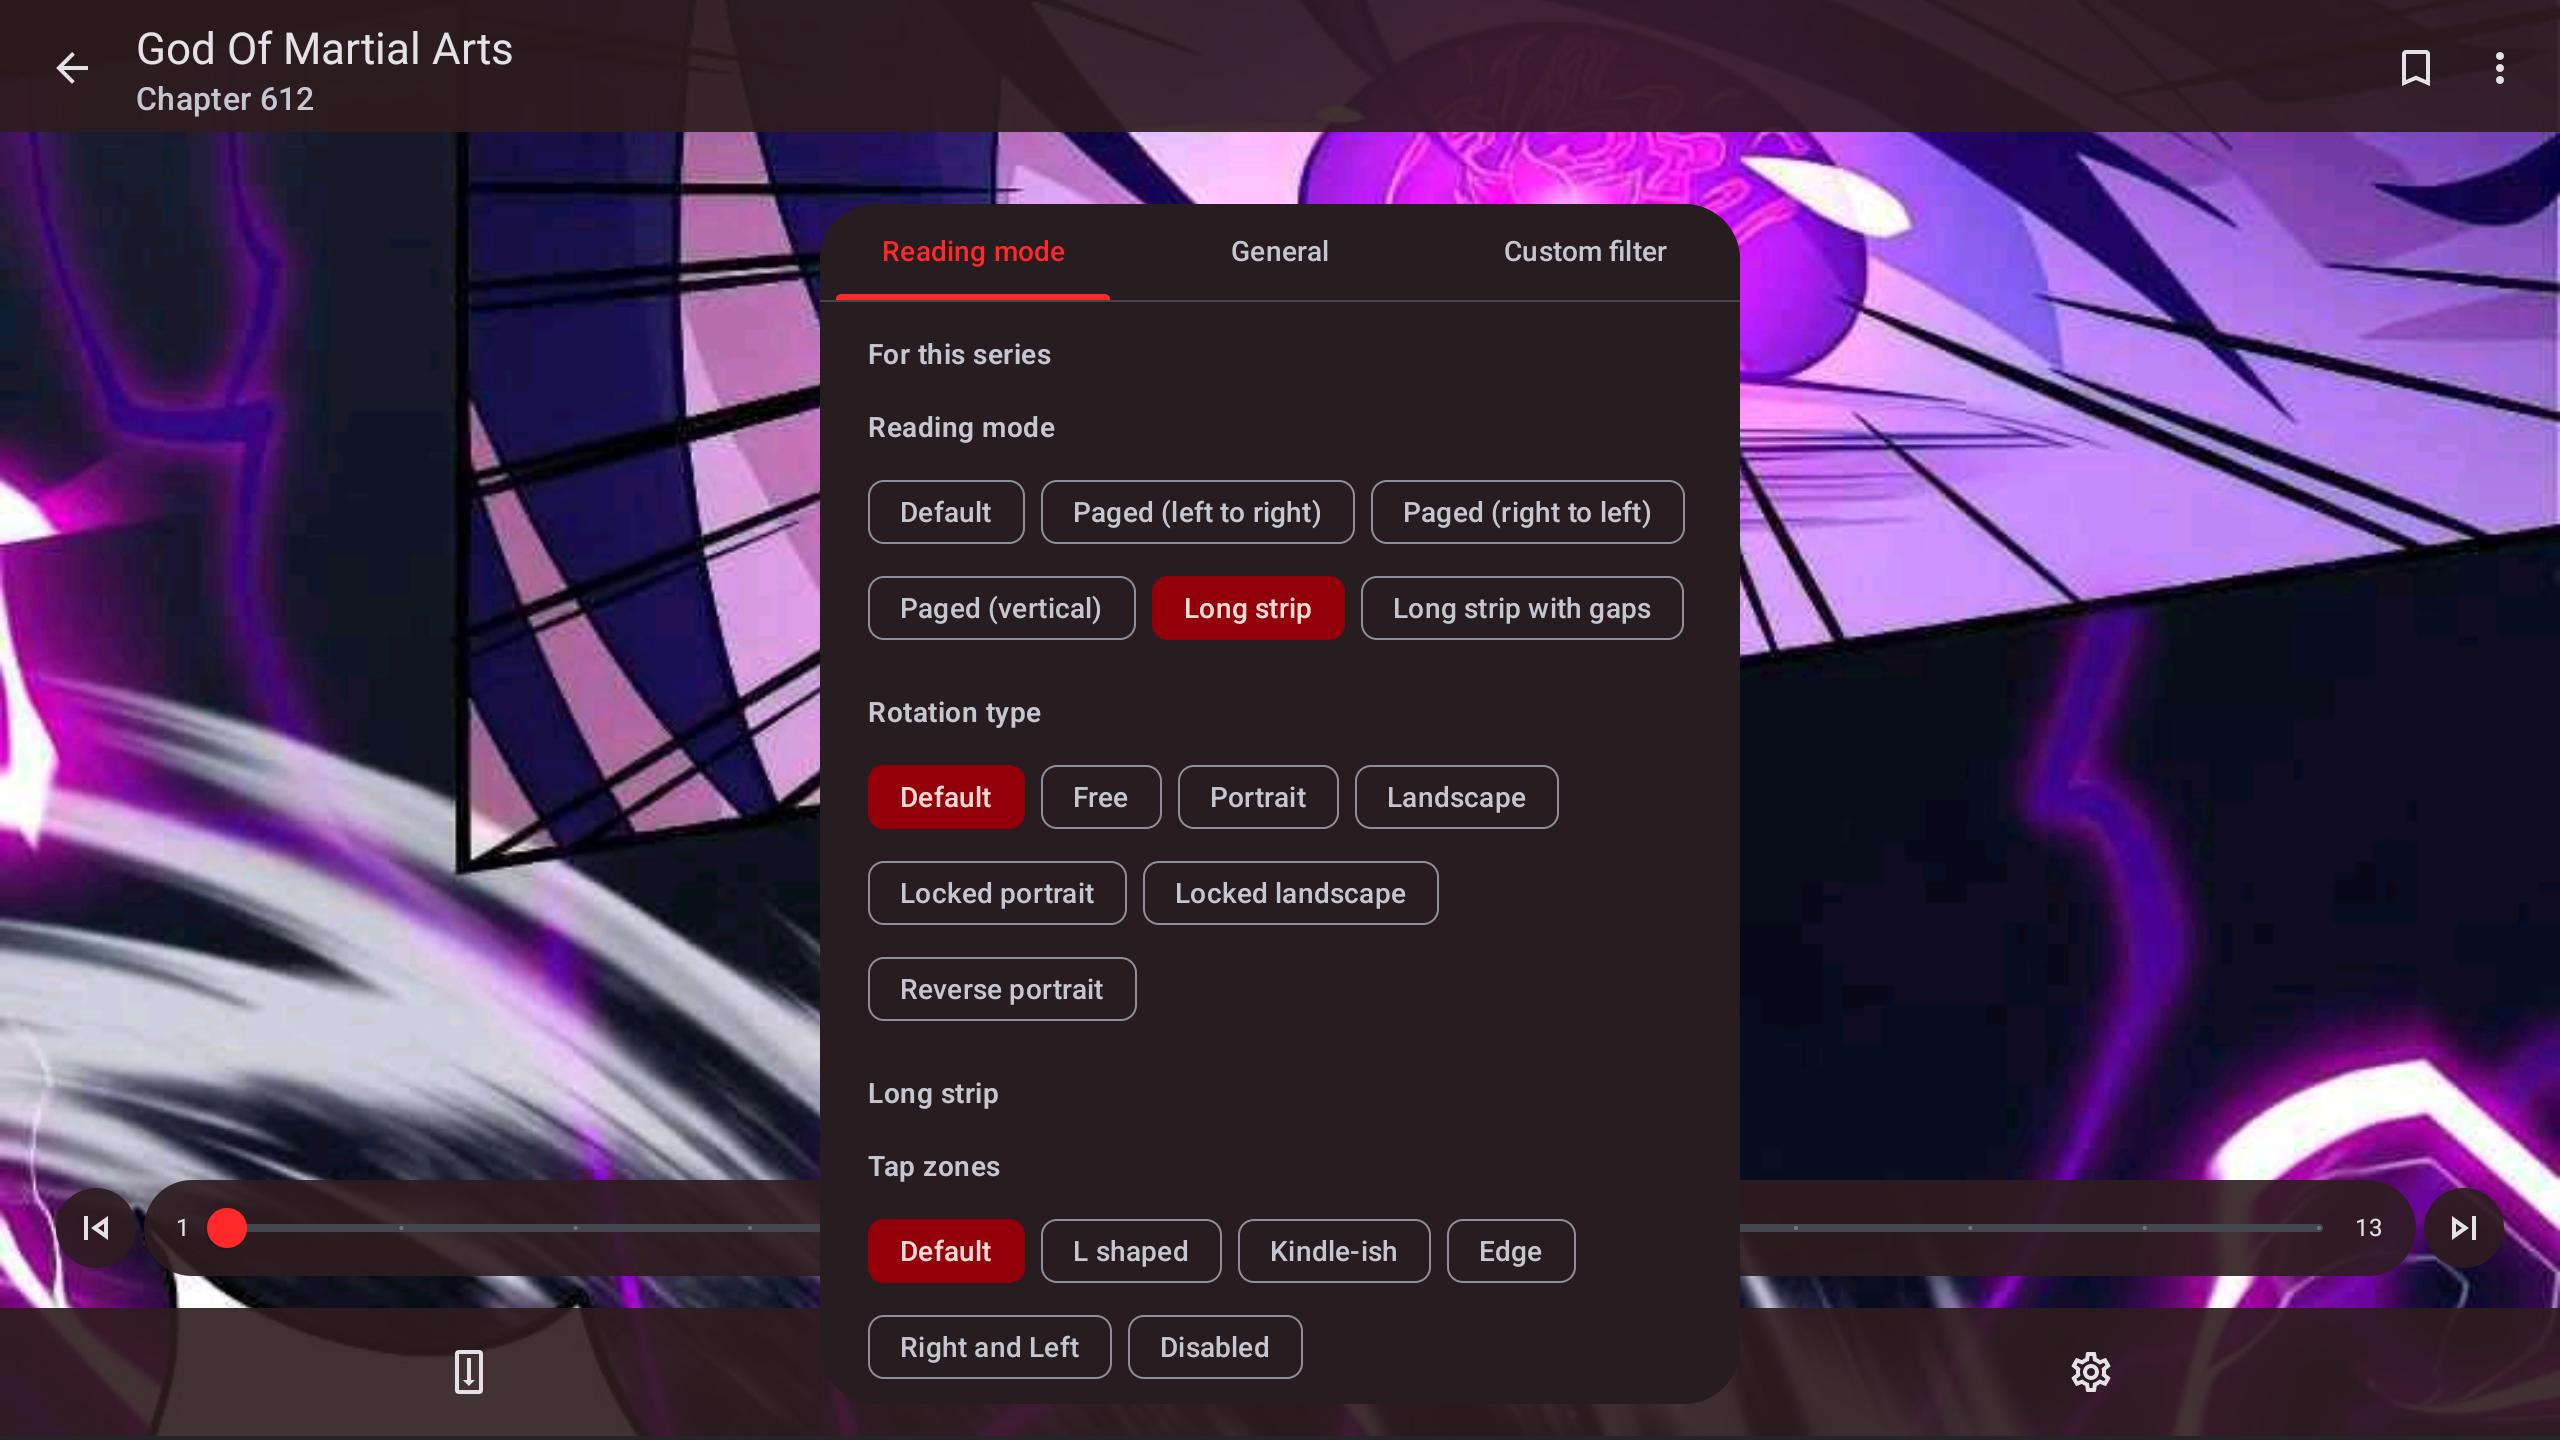
Task: Select Paged (right to left) mode
Action: pyautogui.click(x=1527, y=512)
